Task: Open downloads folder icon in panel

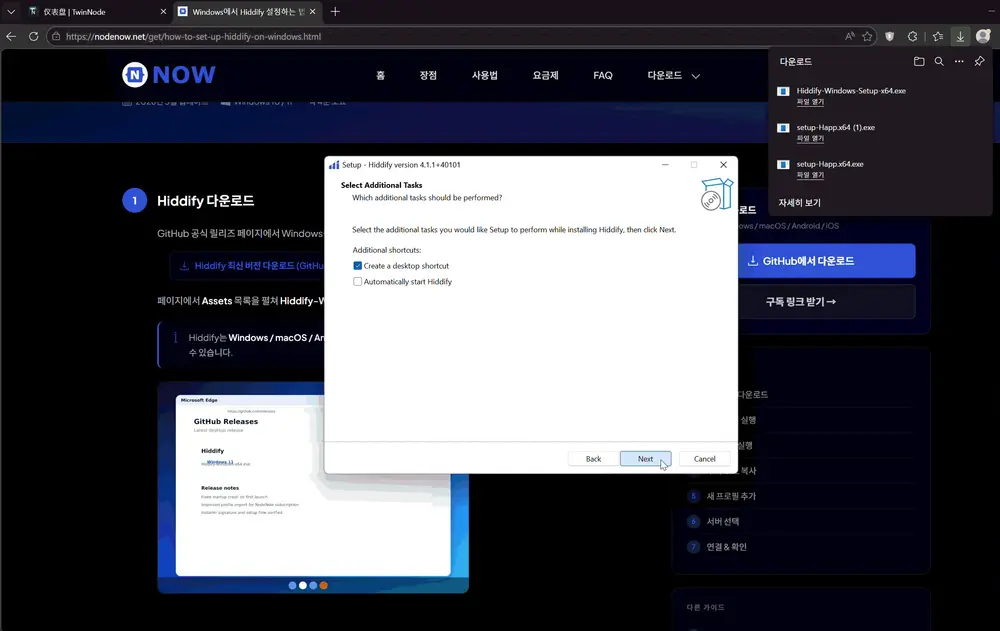Action: (x=919, y=61)
